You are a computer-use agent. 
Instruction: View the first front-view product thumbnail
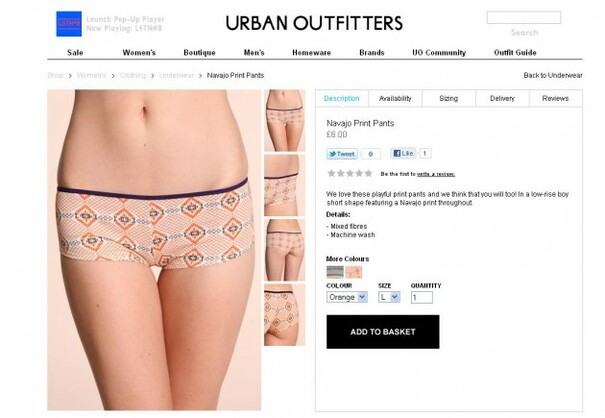(284, 120)
